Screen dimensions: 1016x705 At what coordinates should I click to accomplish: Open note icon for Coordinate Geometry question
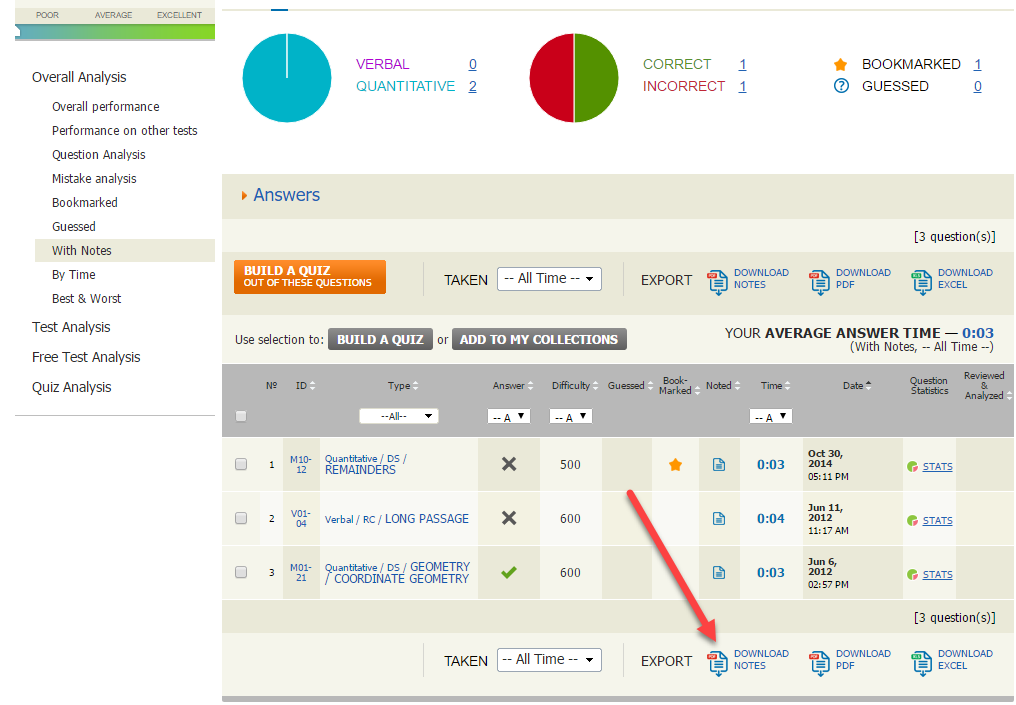718,573
